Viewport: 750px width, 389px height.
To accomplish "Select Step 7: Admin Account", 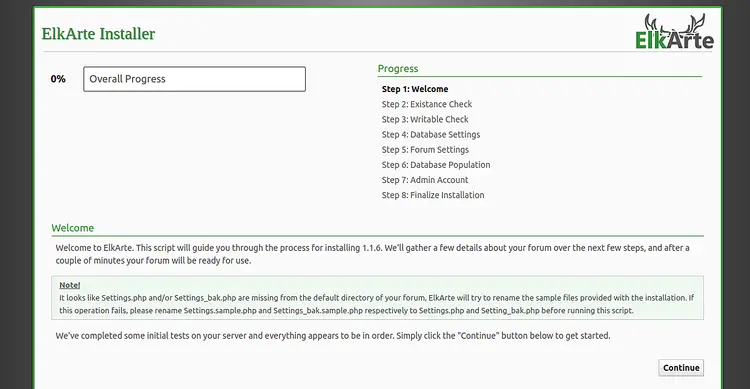I will coord(425,180).
